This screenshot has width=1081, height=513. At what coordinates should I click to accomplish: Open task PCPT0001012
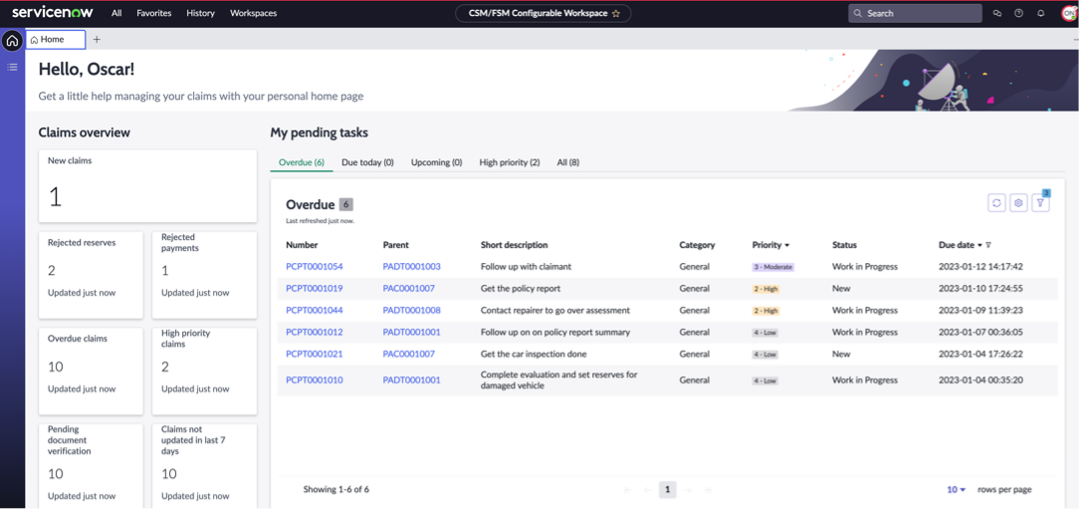point(314,332)
